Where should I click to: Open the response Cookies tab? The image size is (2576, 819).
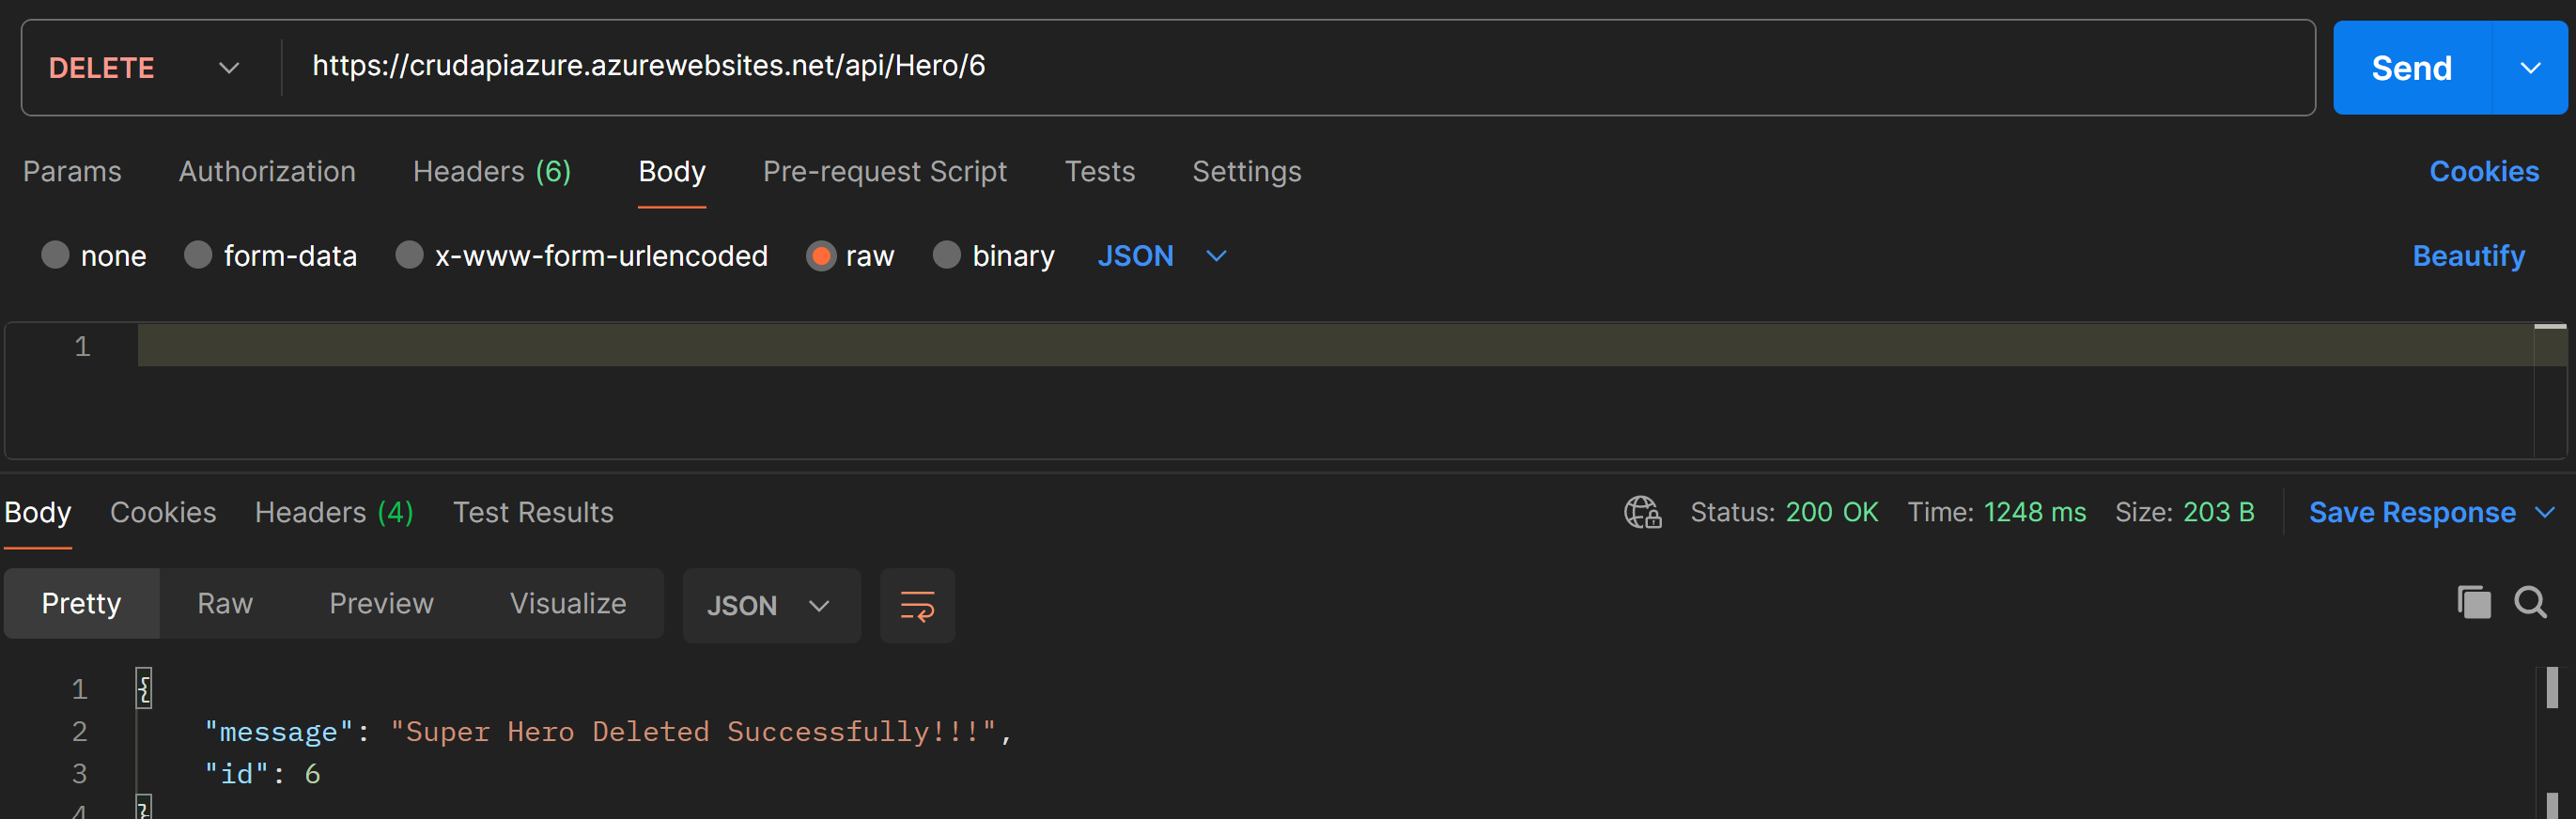click(163, 512)
